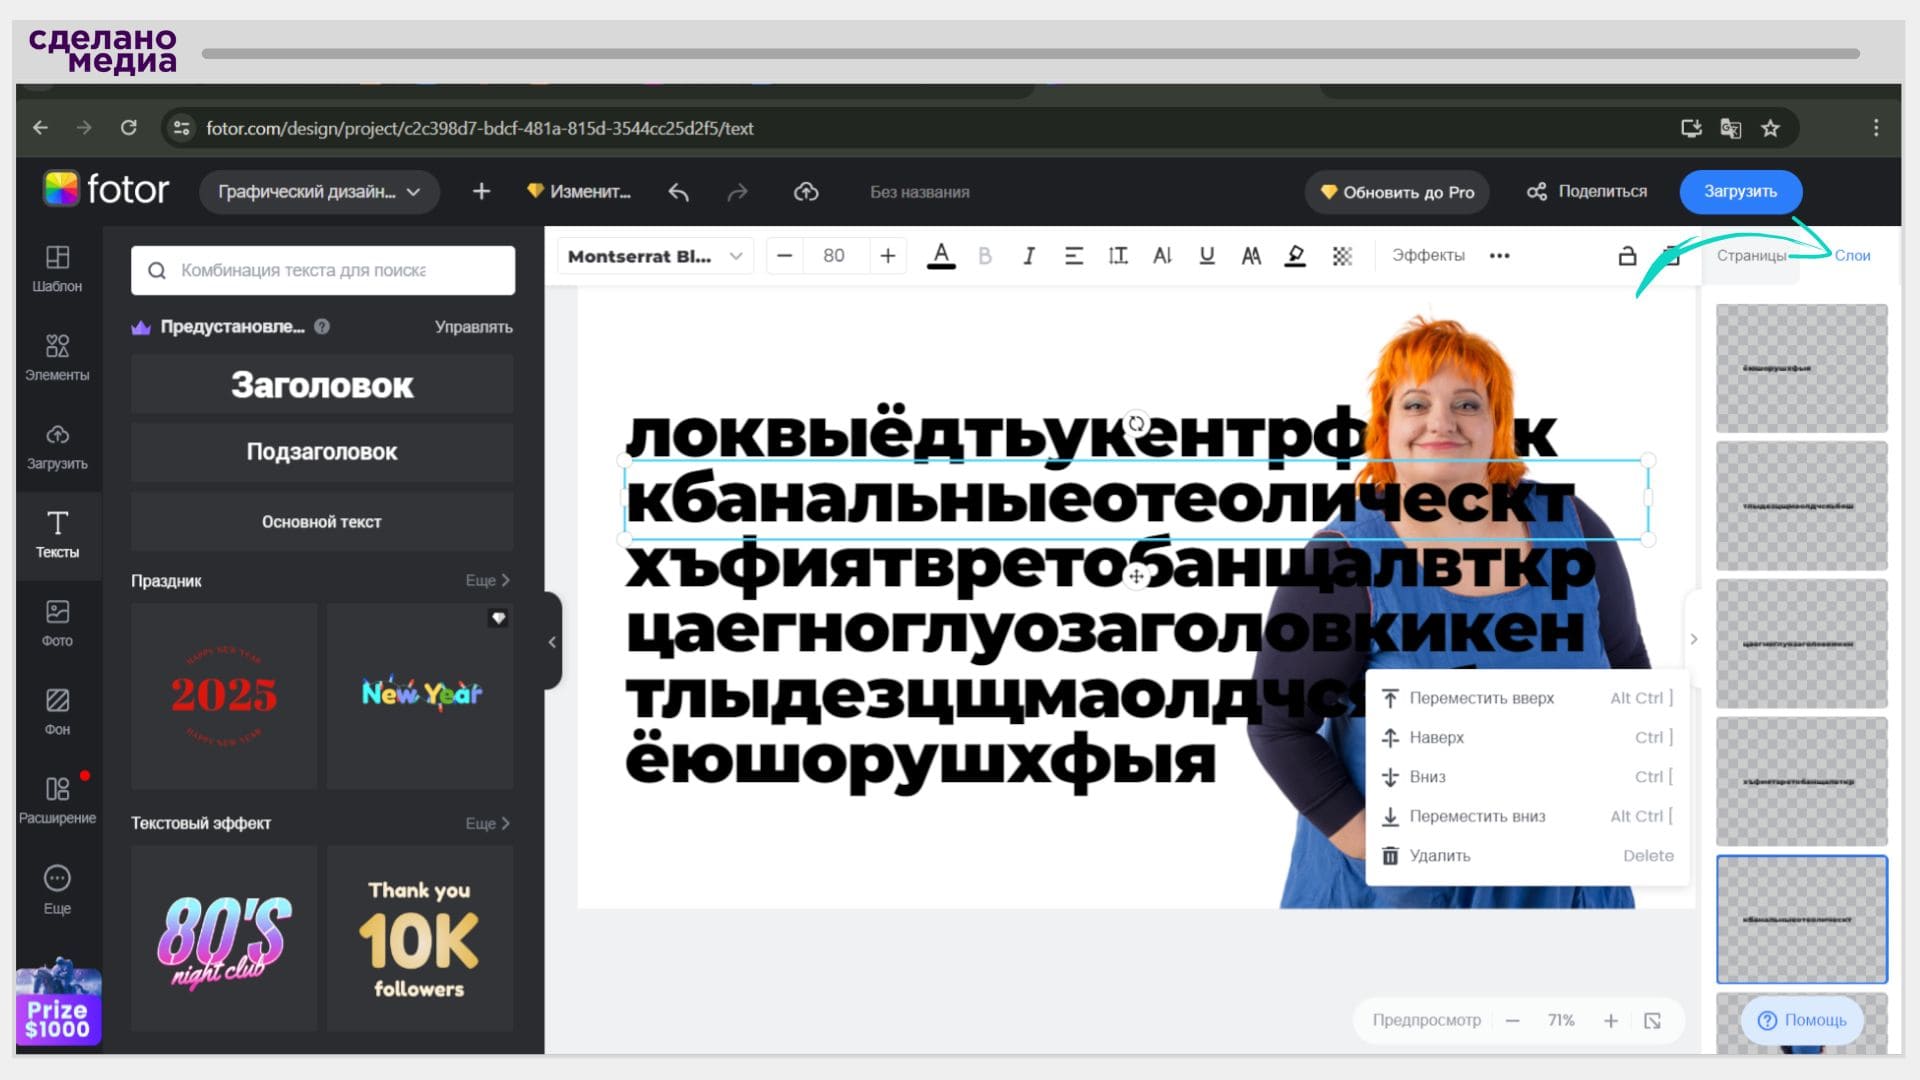Select 80's night club text effect
Viewport: 1920px width, 1080px height.
224,938
